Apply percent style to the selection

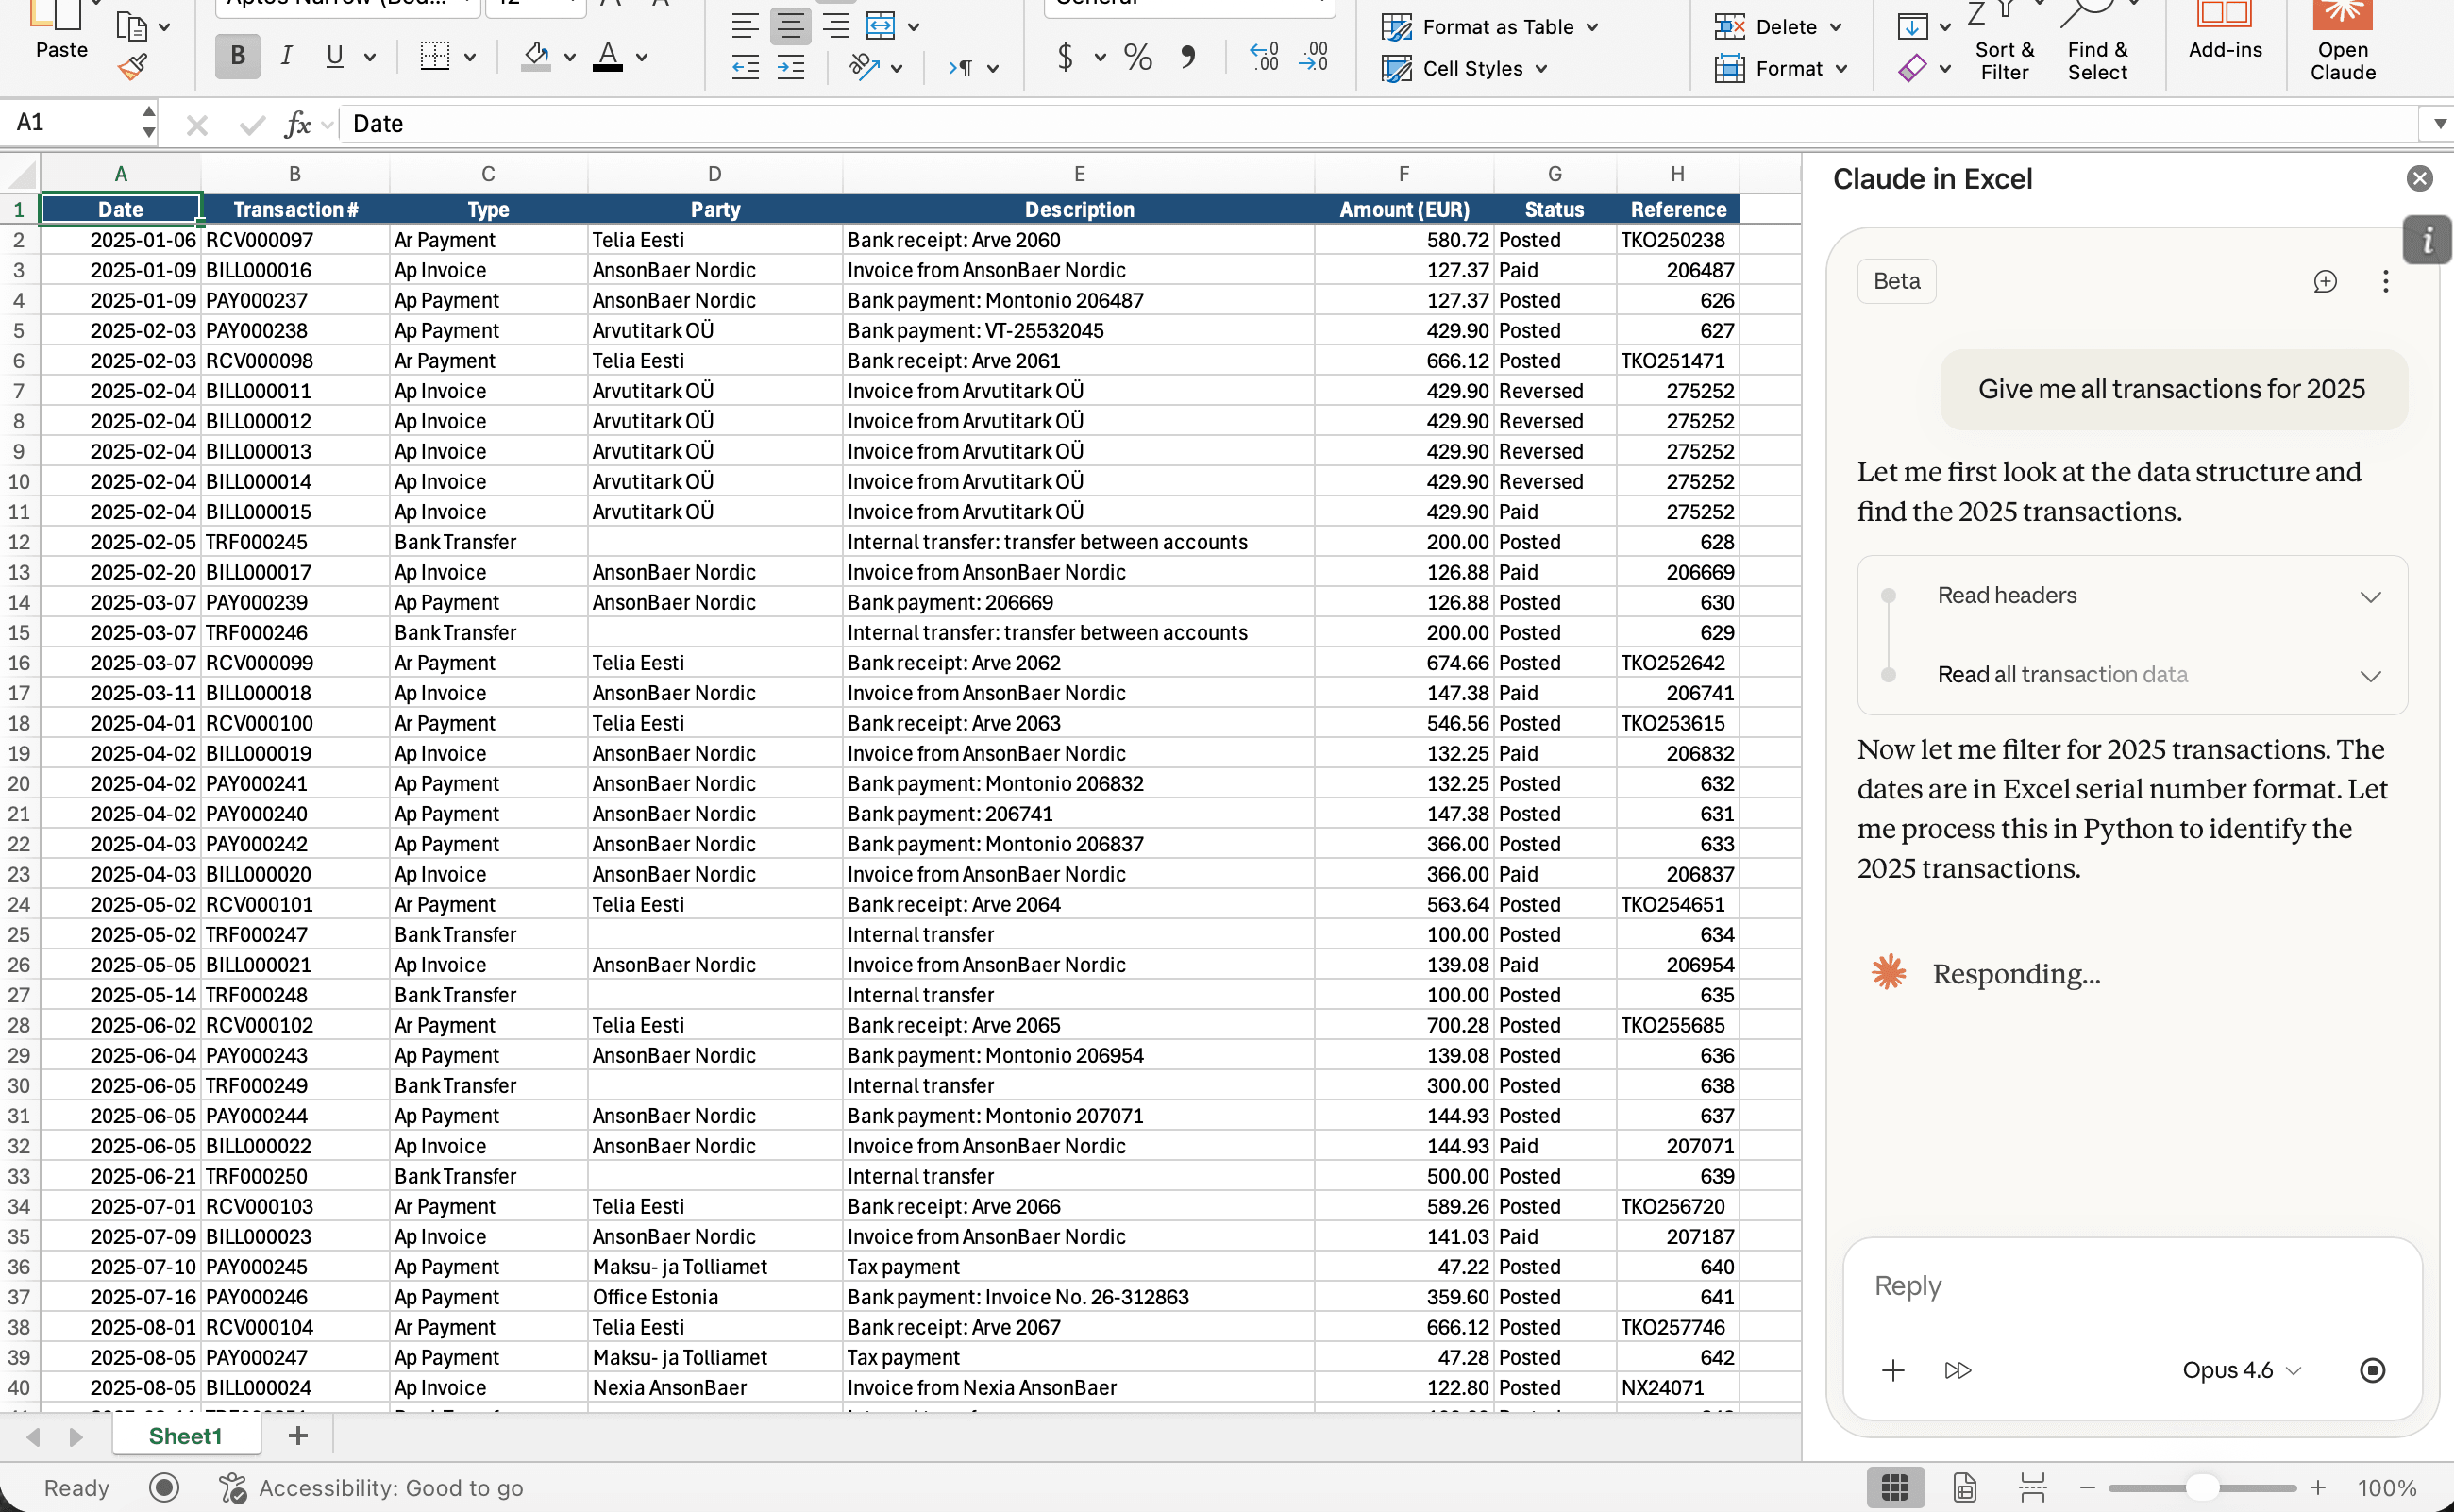pos(1136,57)
